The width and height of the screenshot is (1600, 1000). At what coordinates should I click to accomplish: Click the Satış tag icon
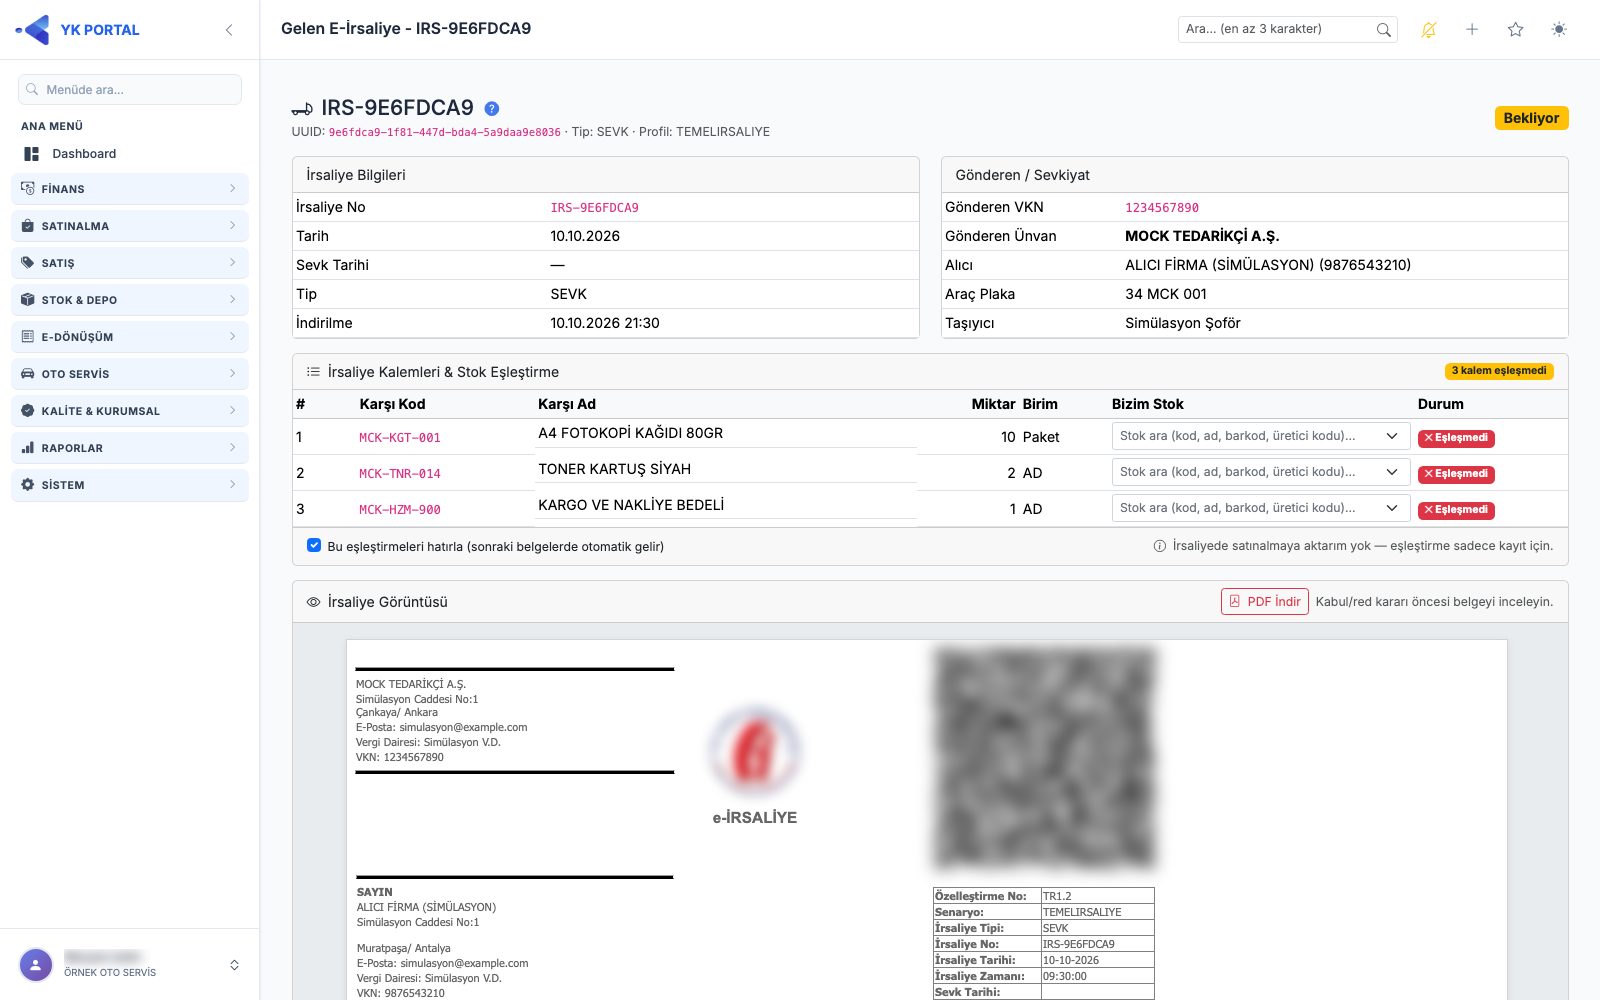(28, 262)
